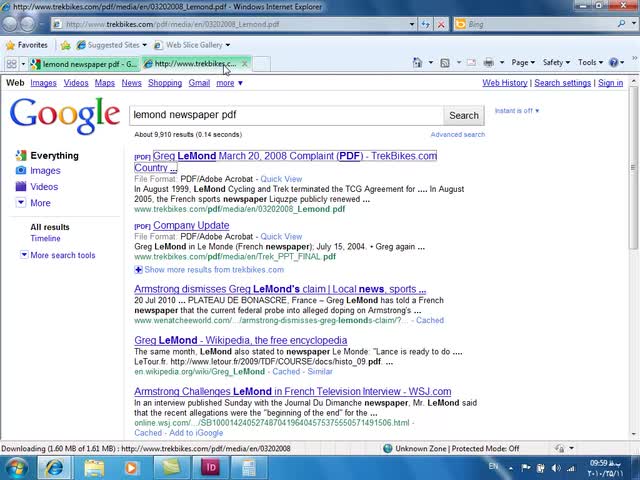640x480 pixels.
Task: Open Armstrong dismisses Greg LeMond's claim result
Action: point(280,289)
